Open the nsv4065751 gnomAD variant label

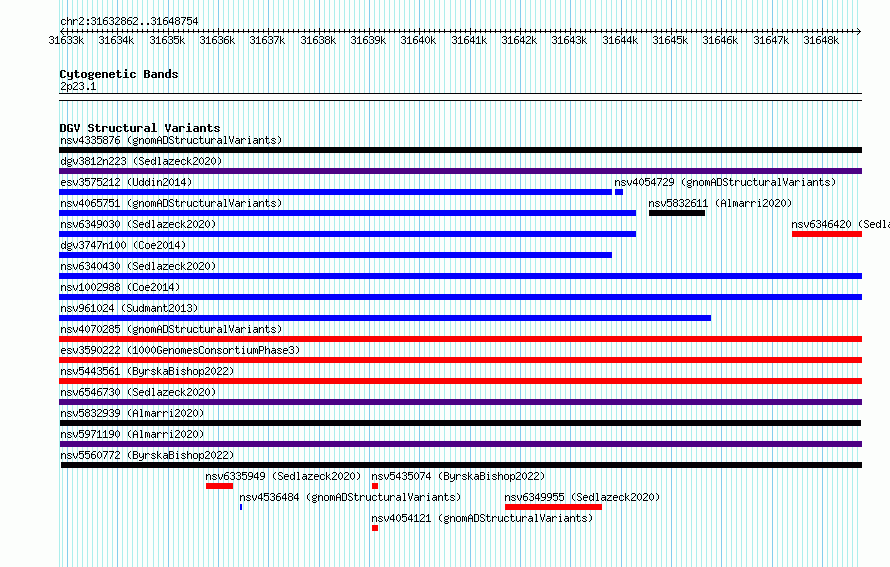(x=171, y=203)
